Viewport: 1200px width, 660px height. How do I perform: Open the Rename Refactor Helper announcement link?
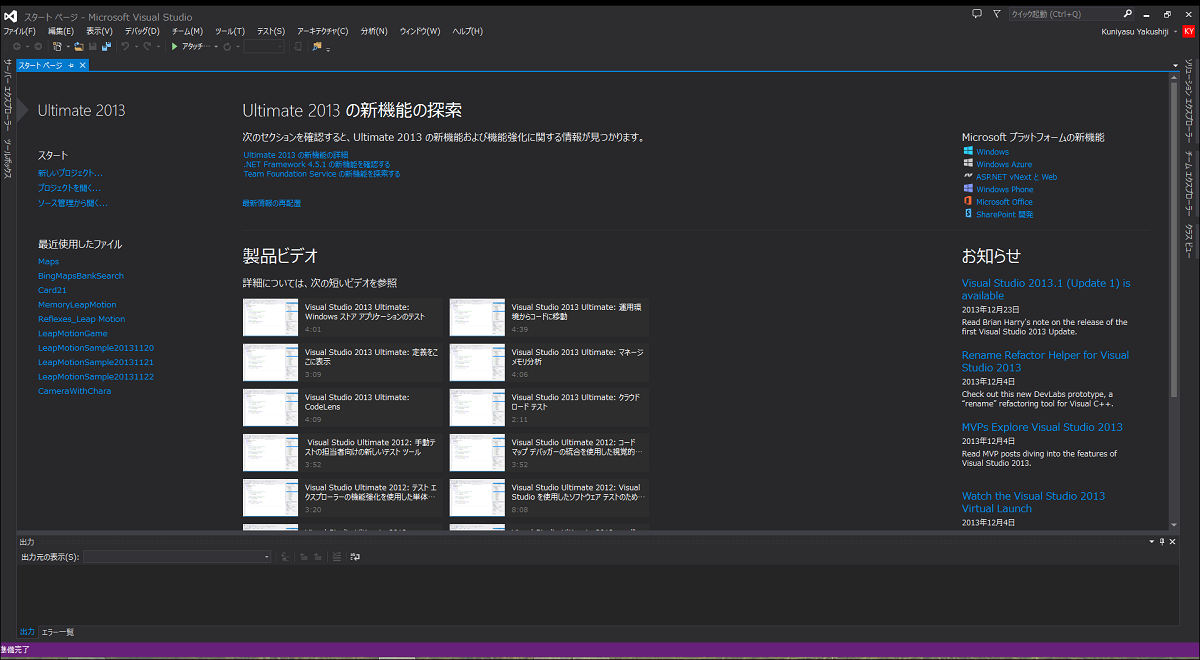(x=1045, y=361)
